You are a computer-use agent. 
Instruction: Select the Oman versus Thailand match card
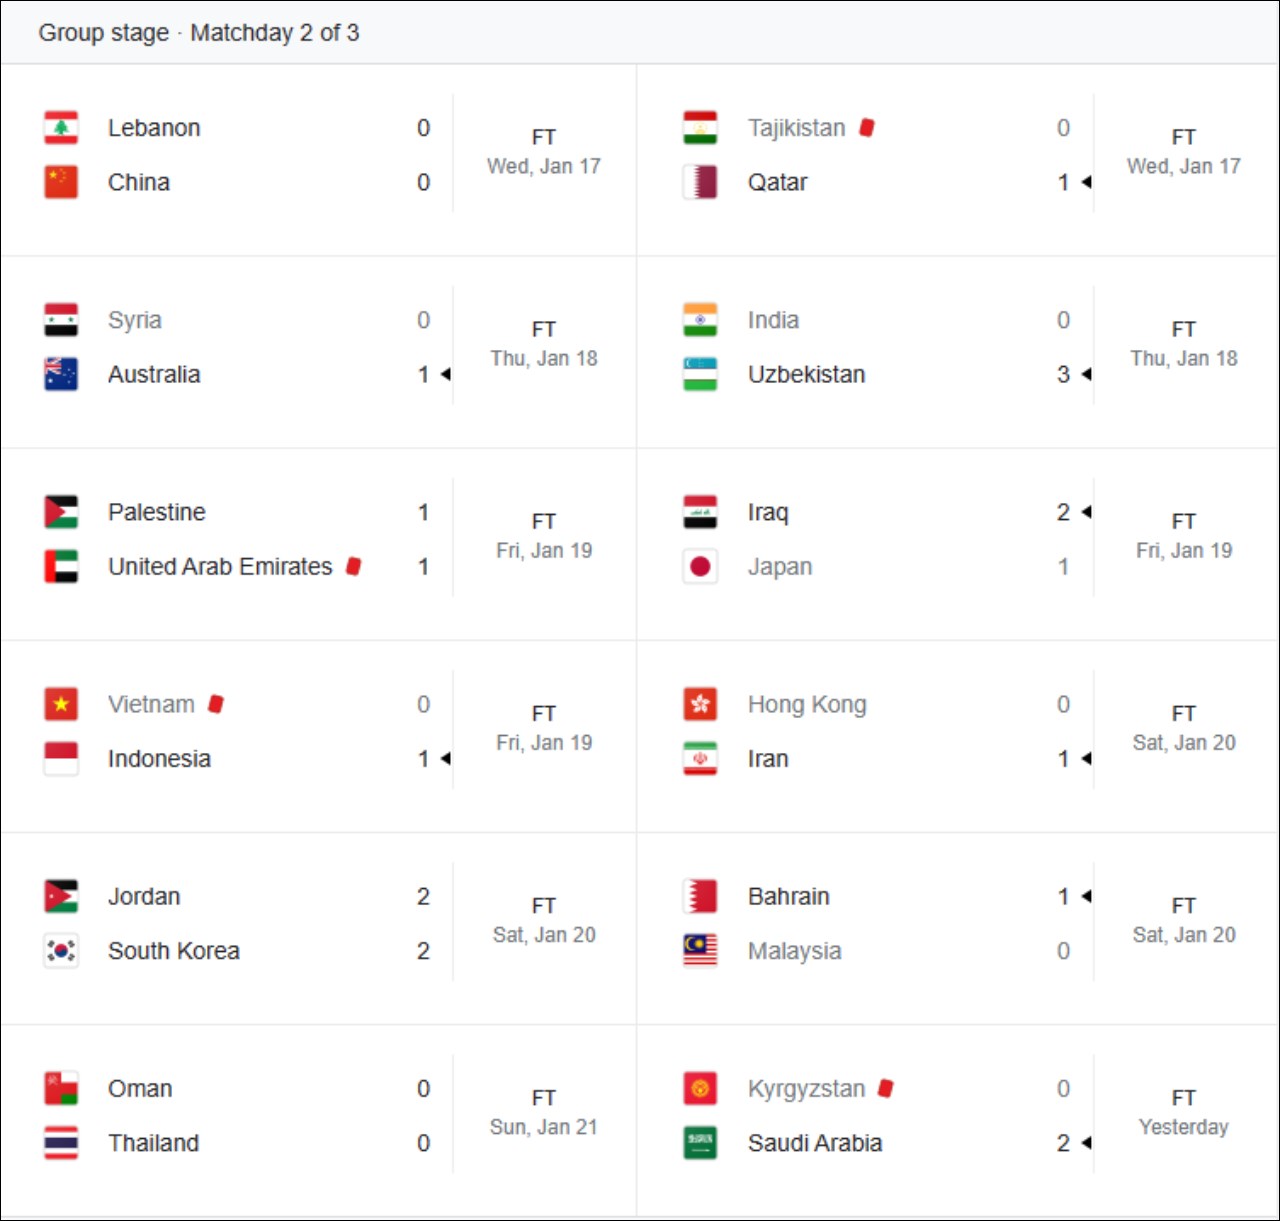(x=318, y=1115)
